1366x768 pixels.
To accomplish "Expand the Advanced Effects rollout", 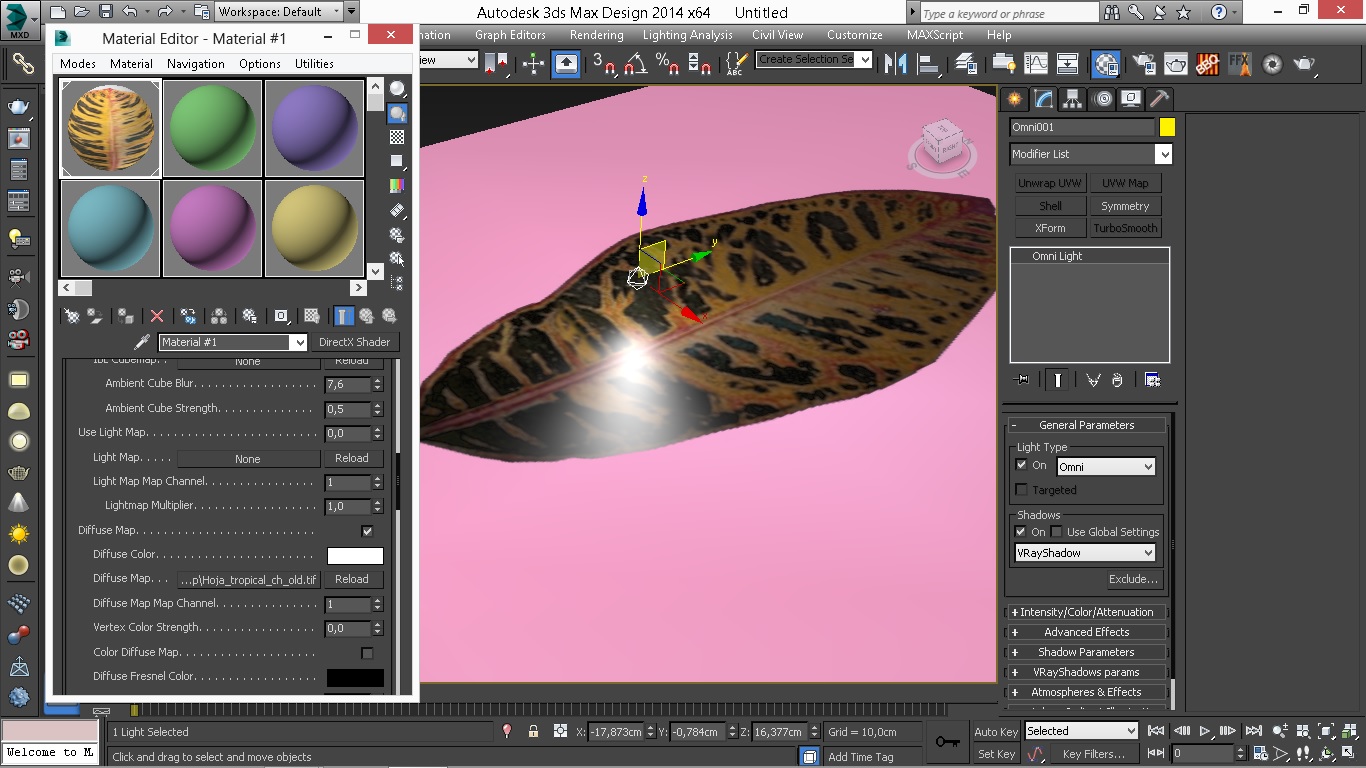I will pyautogui.click(x=1086, y=632).
